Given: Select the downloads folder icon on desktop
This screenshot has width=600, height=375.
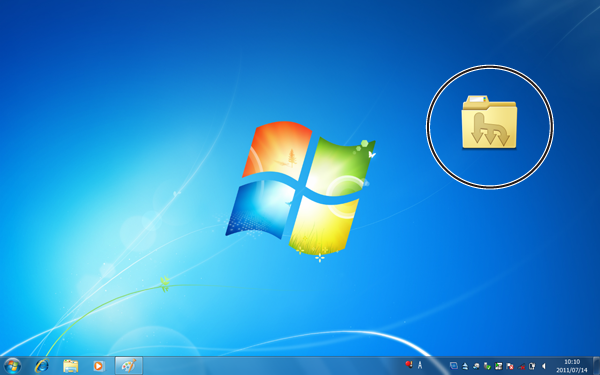Looking at the screenshot, I should 489,122.
